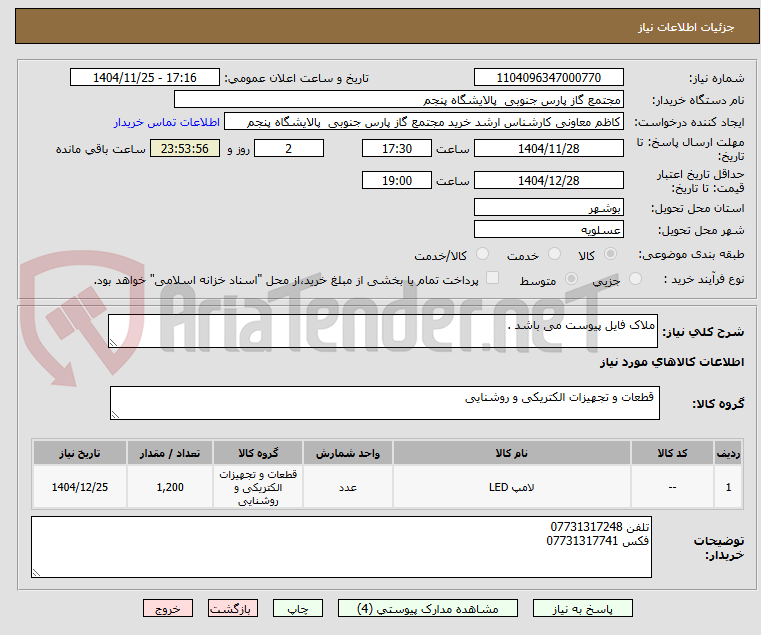Click the واحد شمارش column header
Viewport: 761px width, 635px height.
(347, 453)
